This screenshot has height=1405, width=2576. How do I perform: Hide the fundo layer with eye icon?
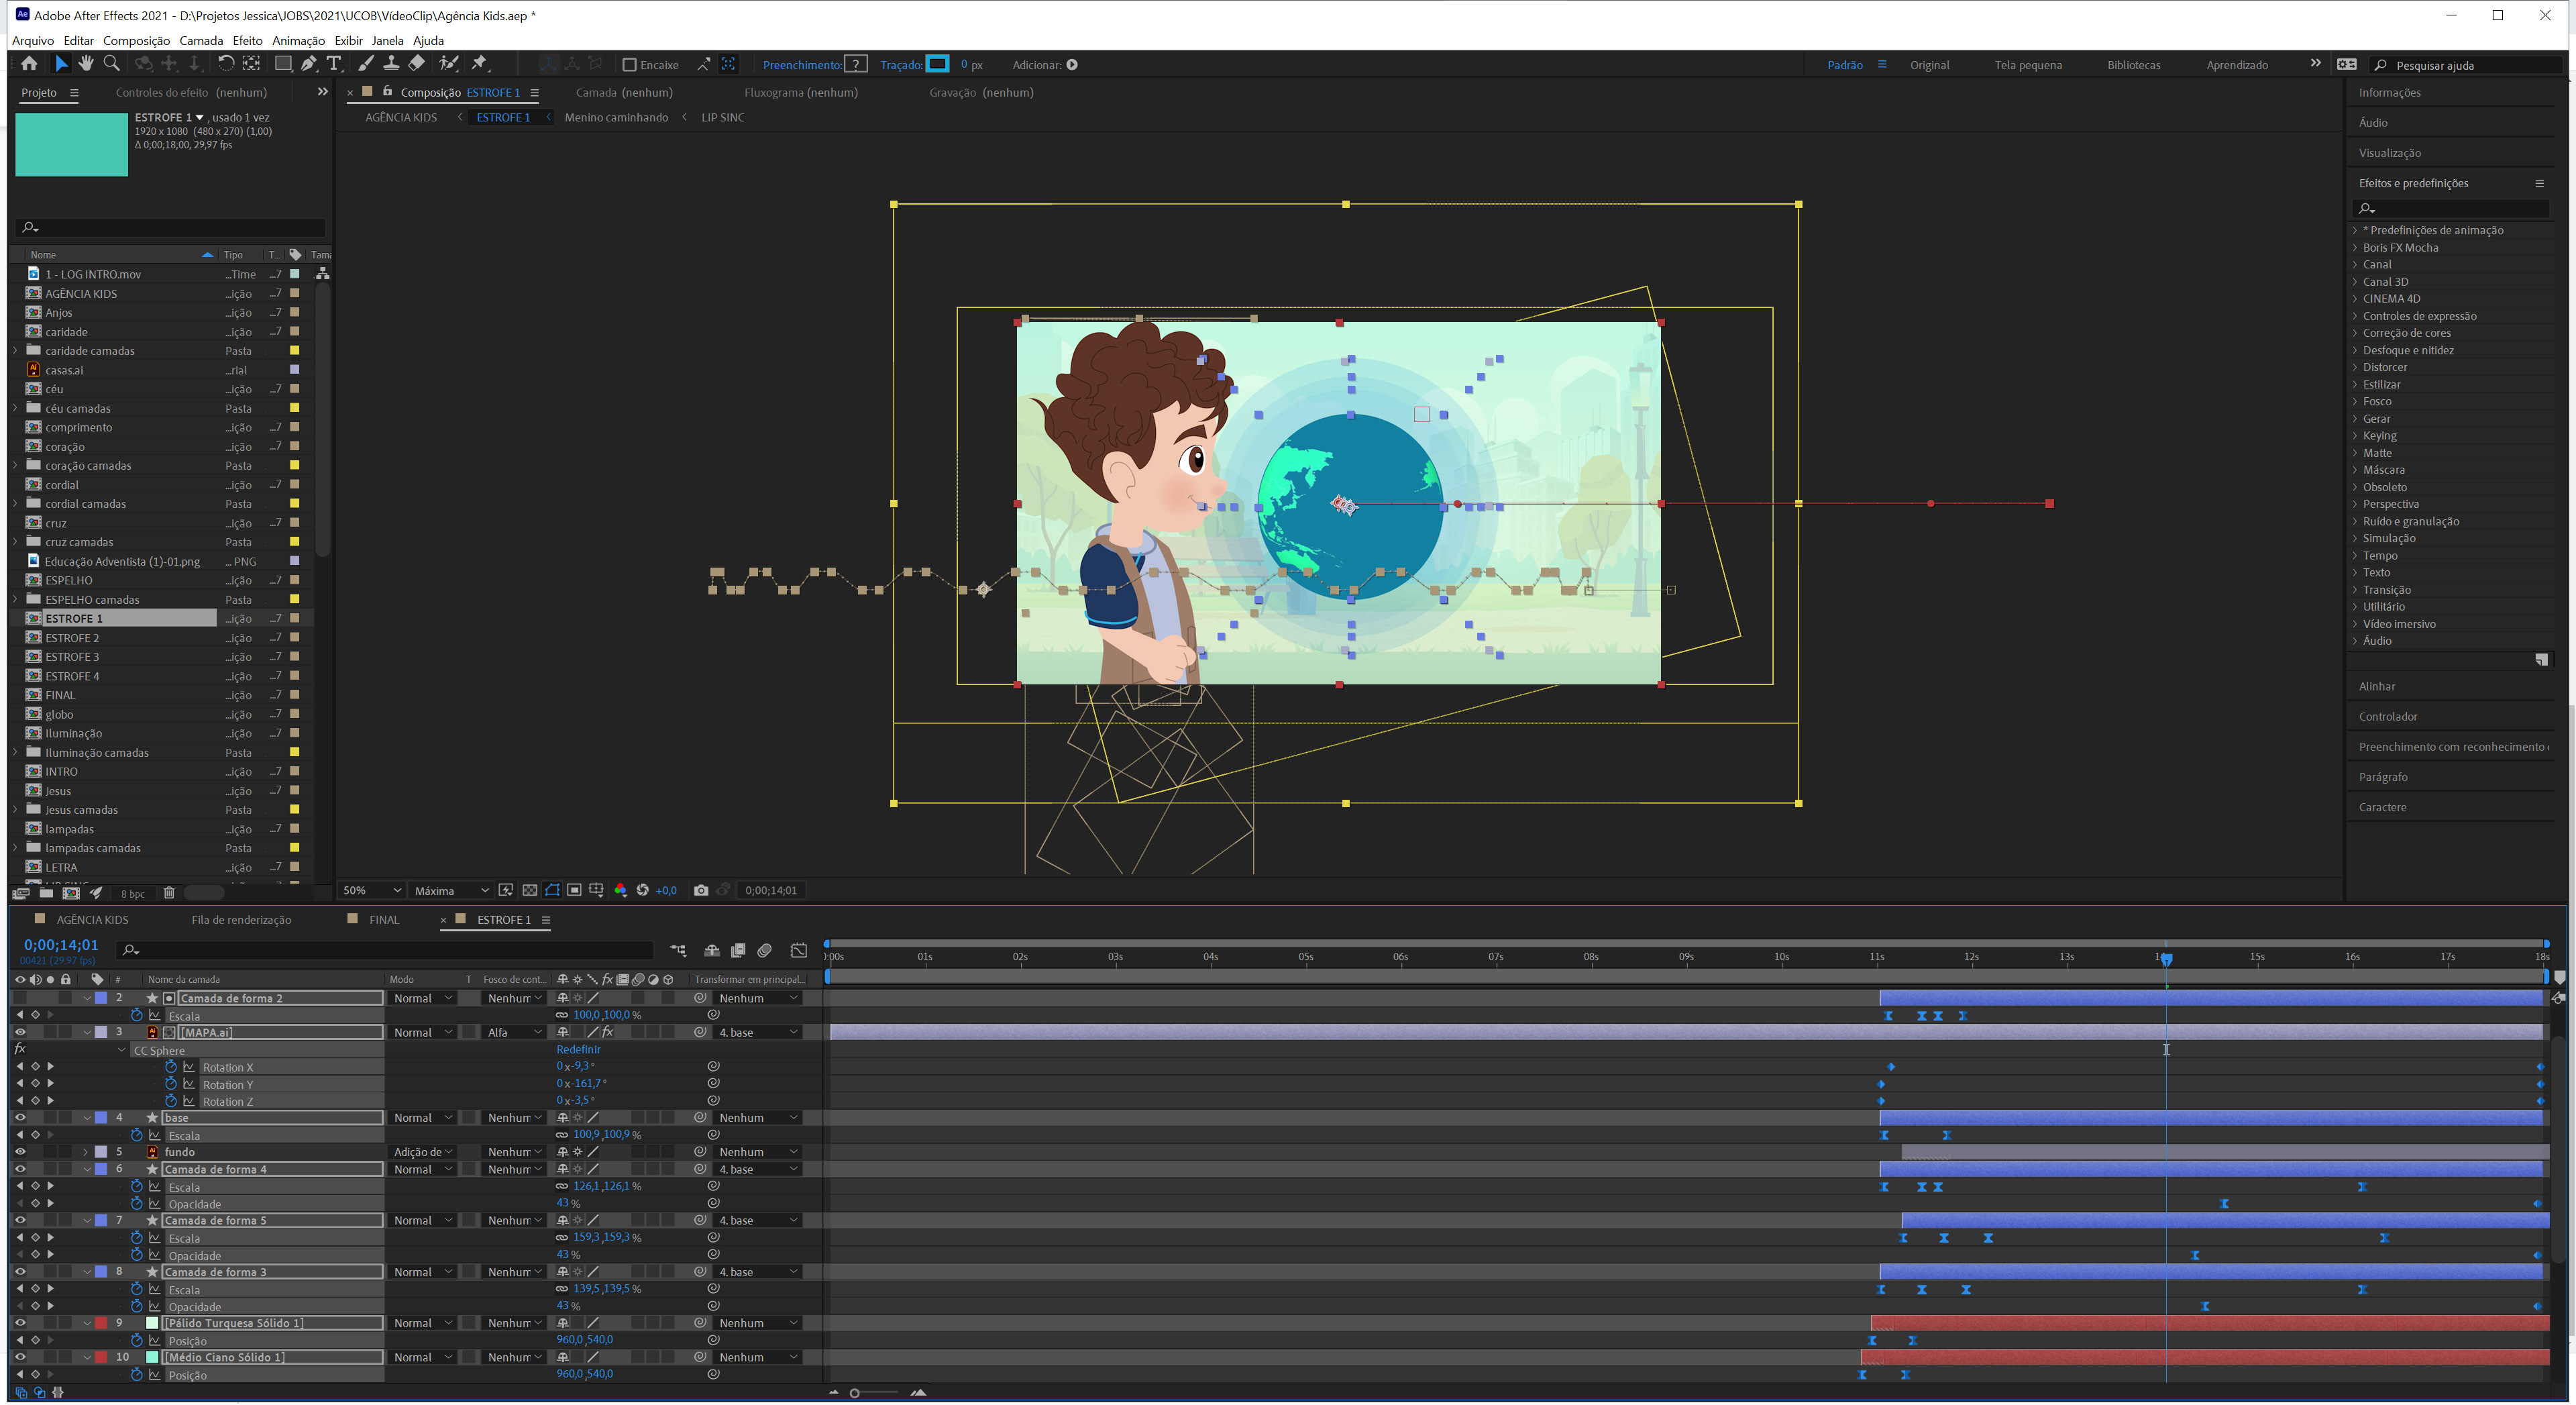coord(20,1152)
